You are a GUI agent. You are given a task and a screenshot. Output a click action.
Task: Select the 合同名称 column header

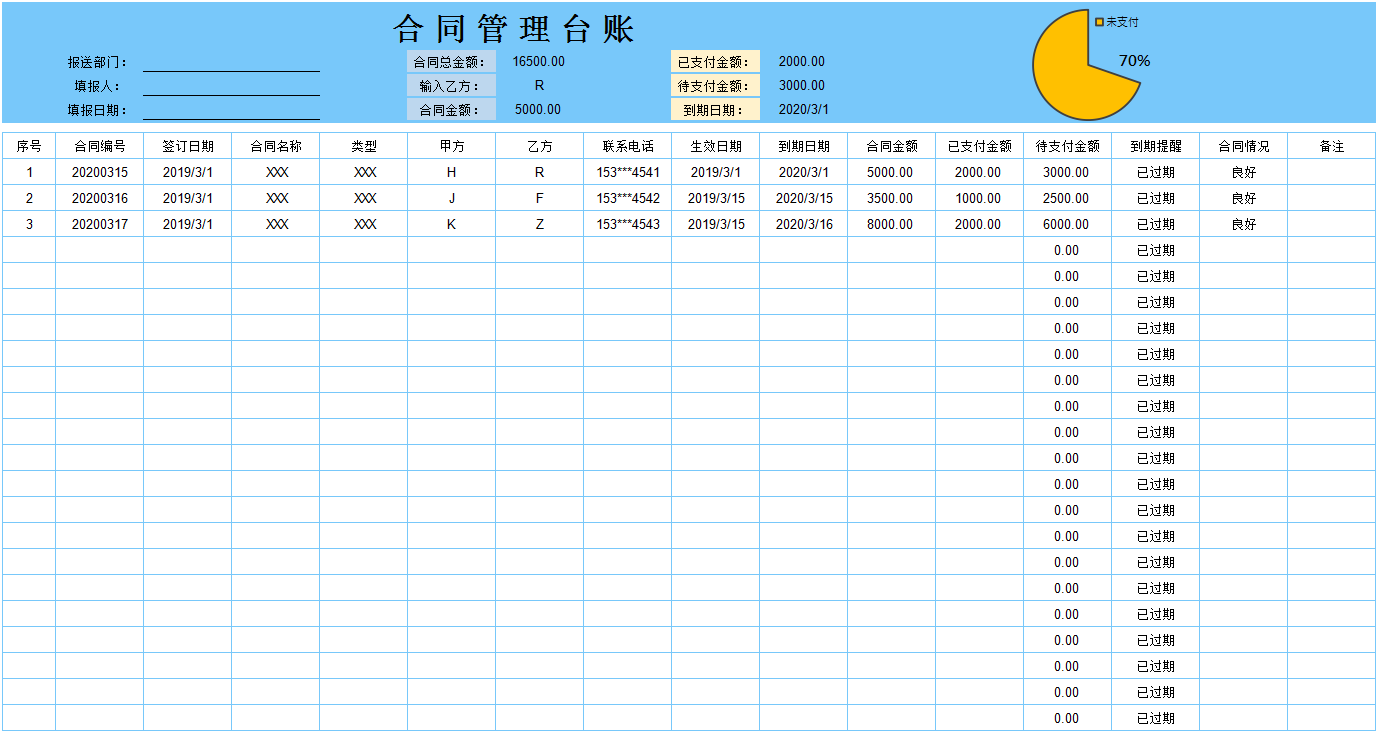(276, 146)
